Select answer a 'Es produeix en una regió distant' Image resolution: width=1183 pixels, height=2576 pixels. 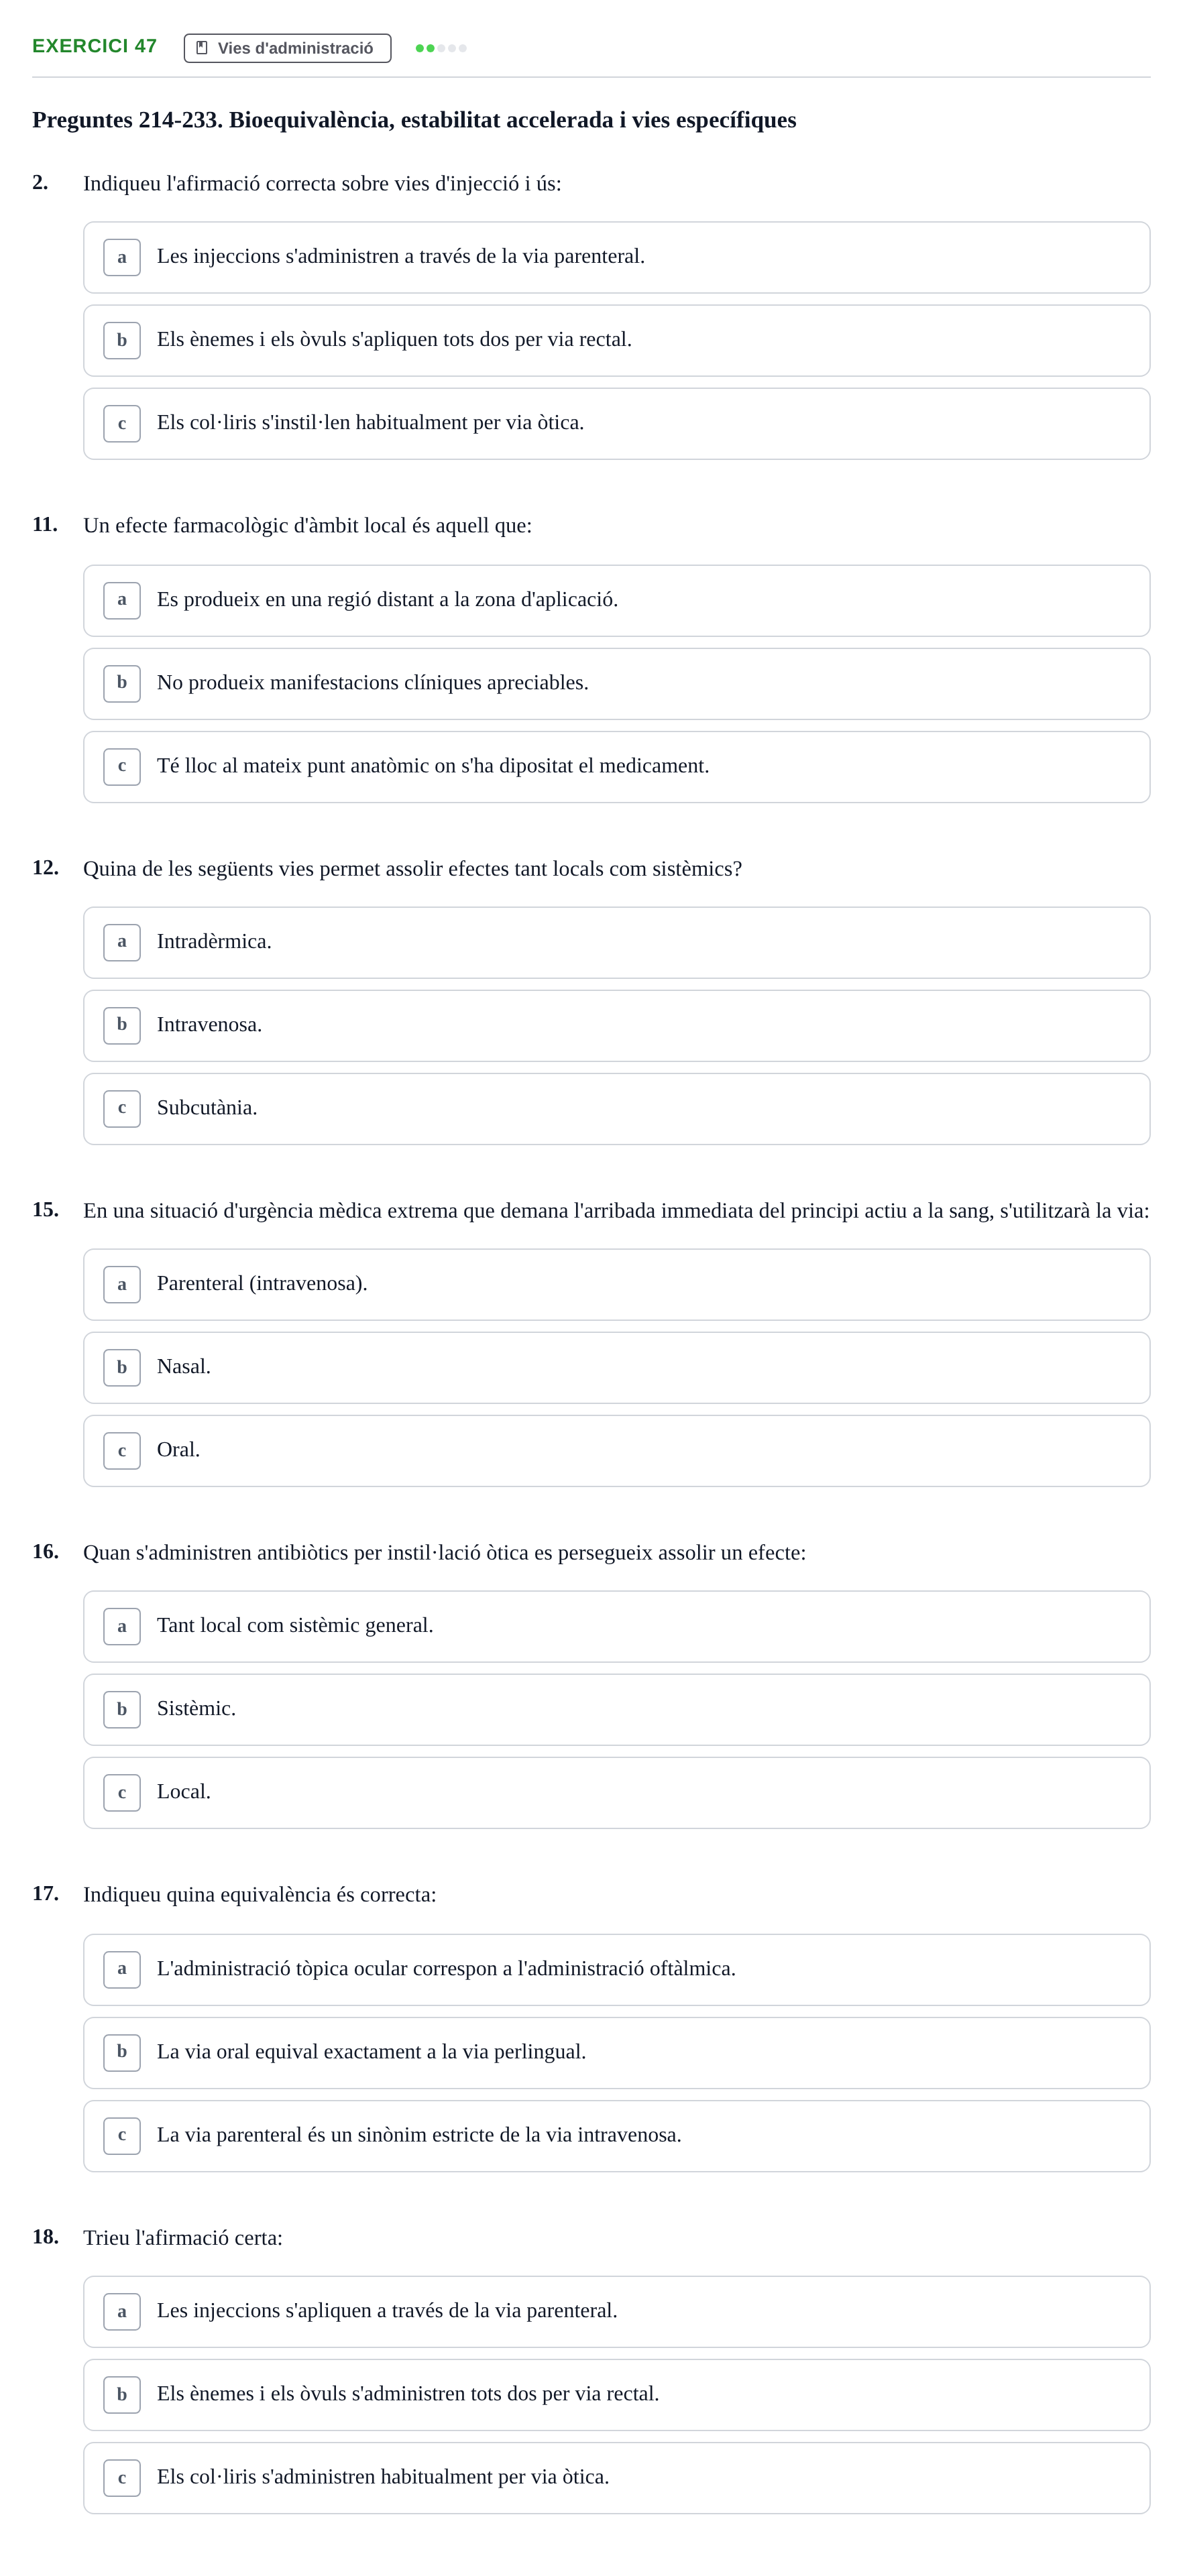(616, 600)
